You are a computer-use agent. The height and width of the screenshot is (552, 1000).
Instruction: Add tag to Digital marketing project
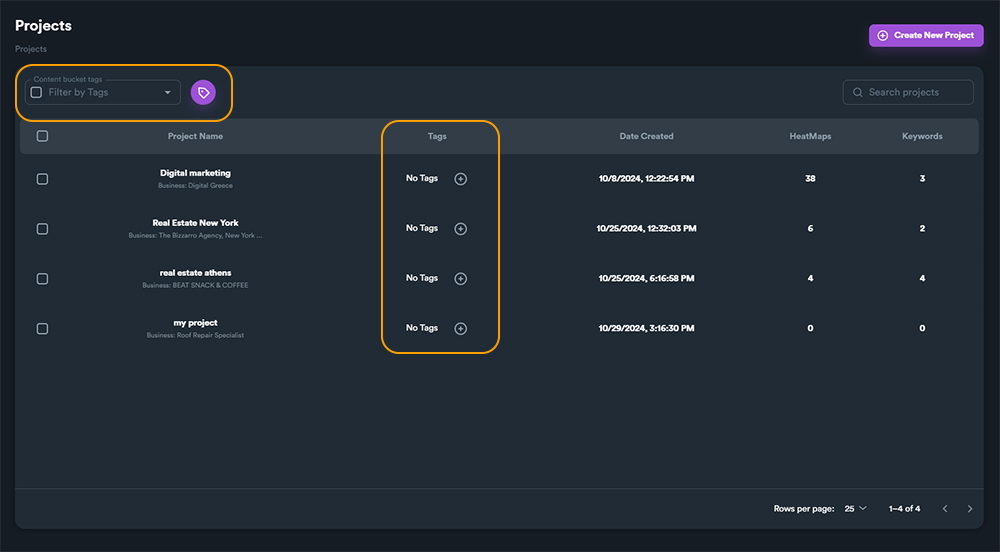460,179
